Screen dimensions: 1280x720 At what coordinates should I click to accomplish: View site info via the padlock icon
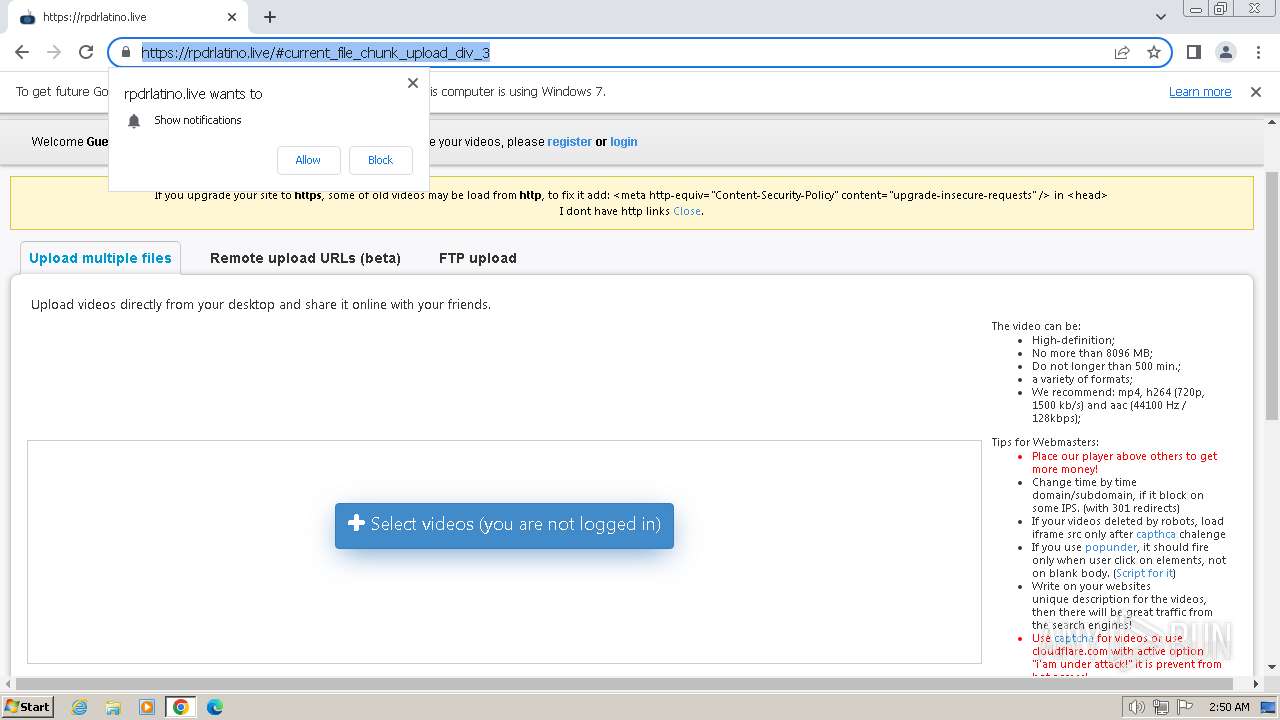tap(126, 52)
